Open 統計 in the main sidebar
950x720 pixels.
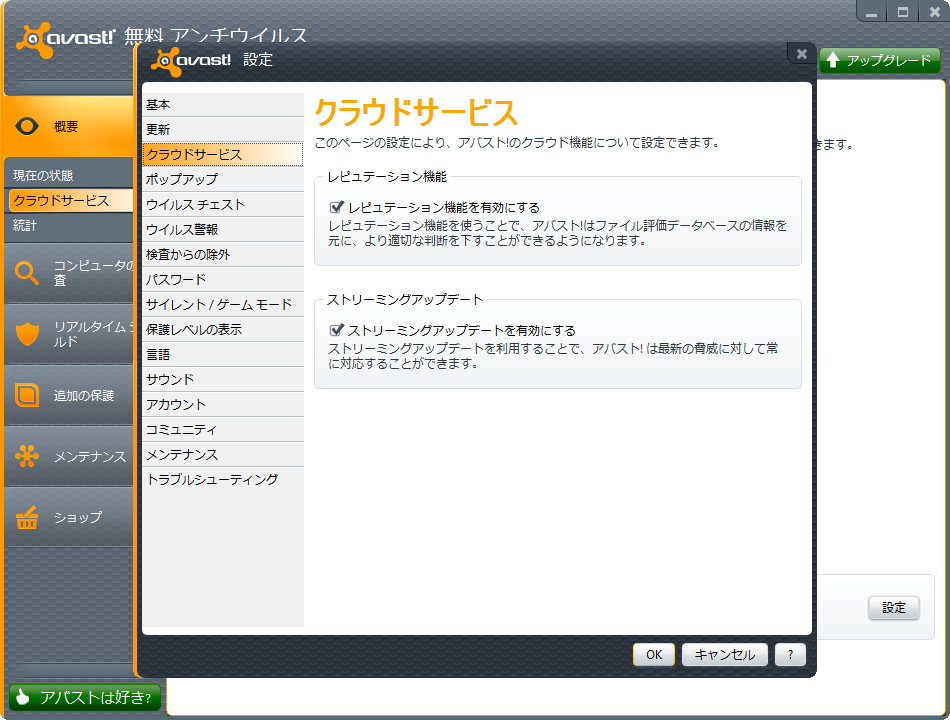68,225
